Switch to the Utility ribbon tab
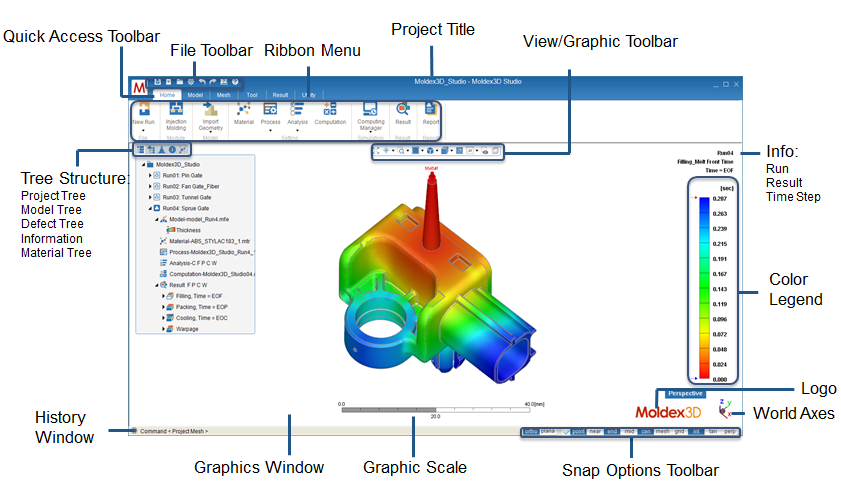 coord(308,95)
